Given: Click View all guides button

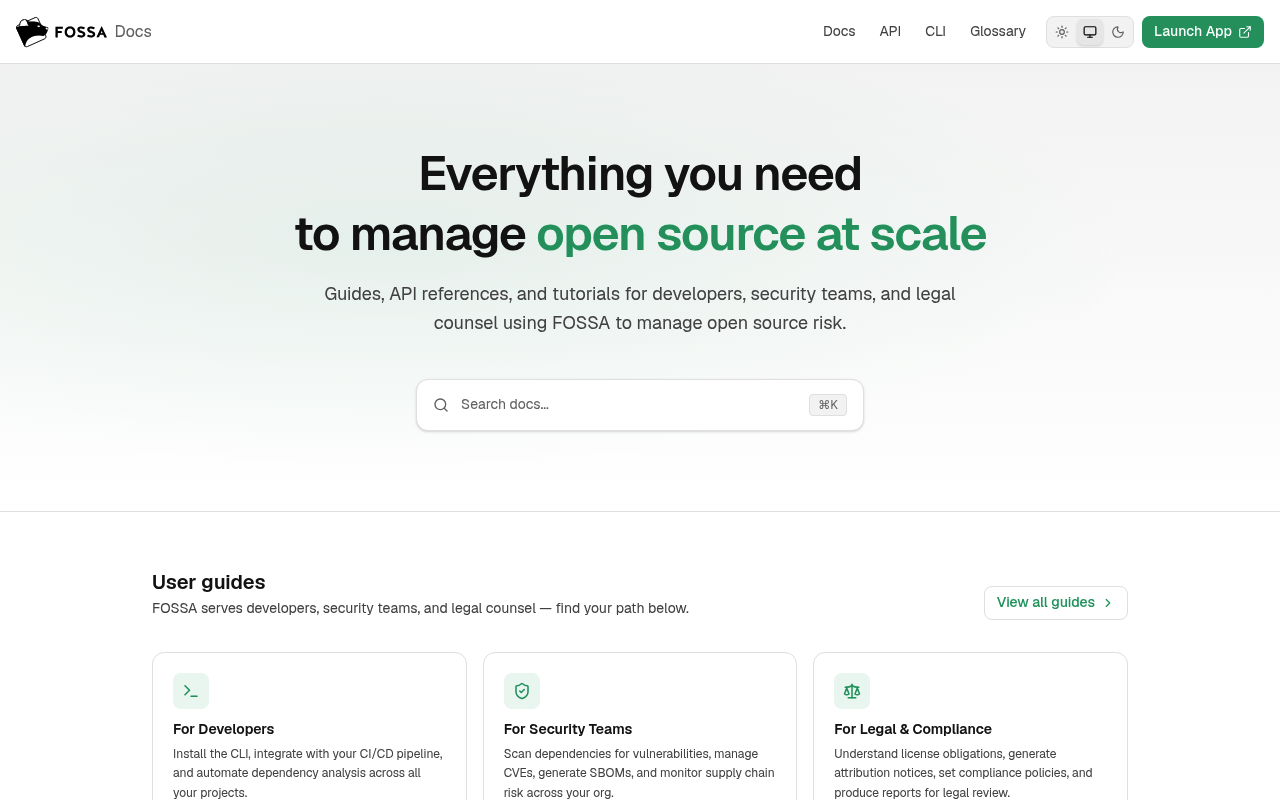Looking at the screenshot, I should point(1056,603).
